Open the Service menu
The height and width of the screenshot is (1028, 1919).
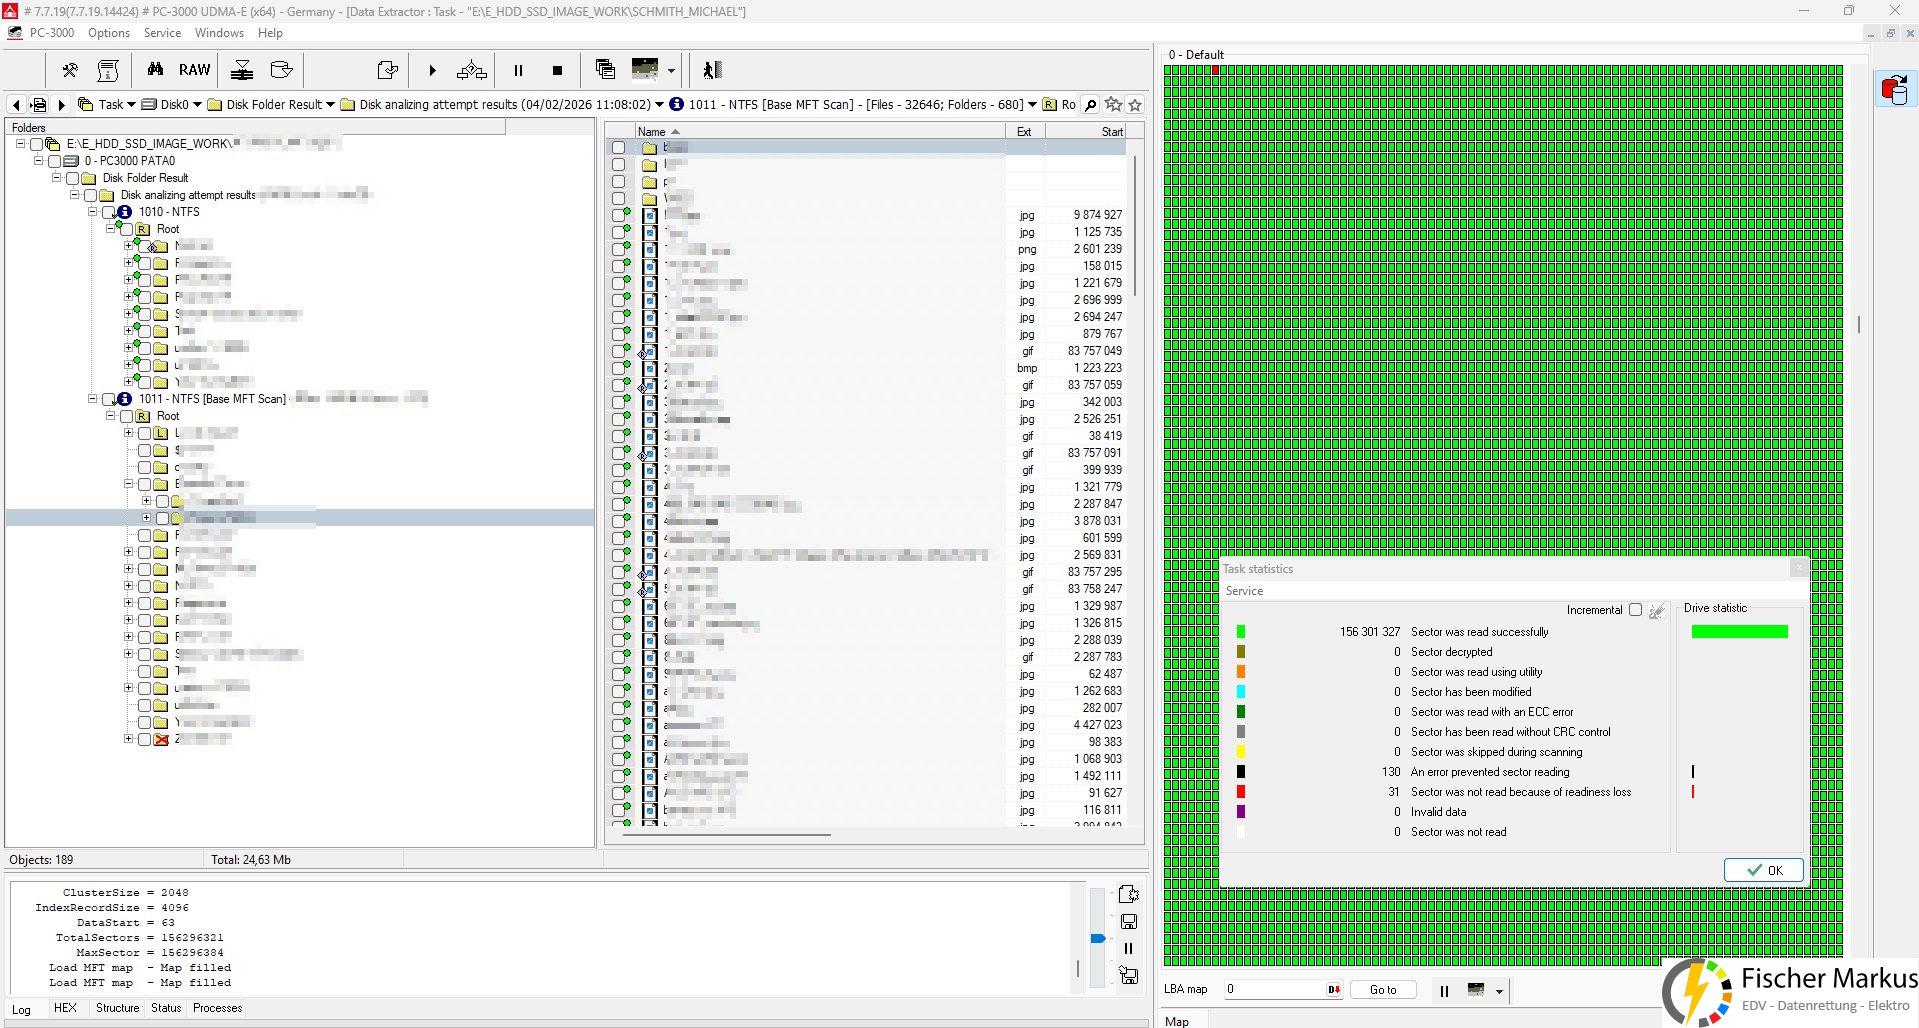coord(162,33)
